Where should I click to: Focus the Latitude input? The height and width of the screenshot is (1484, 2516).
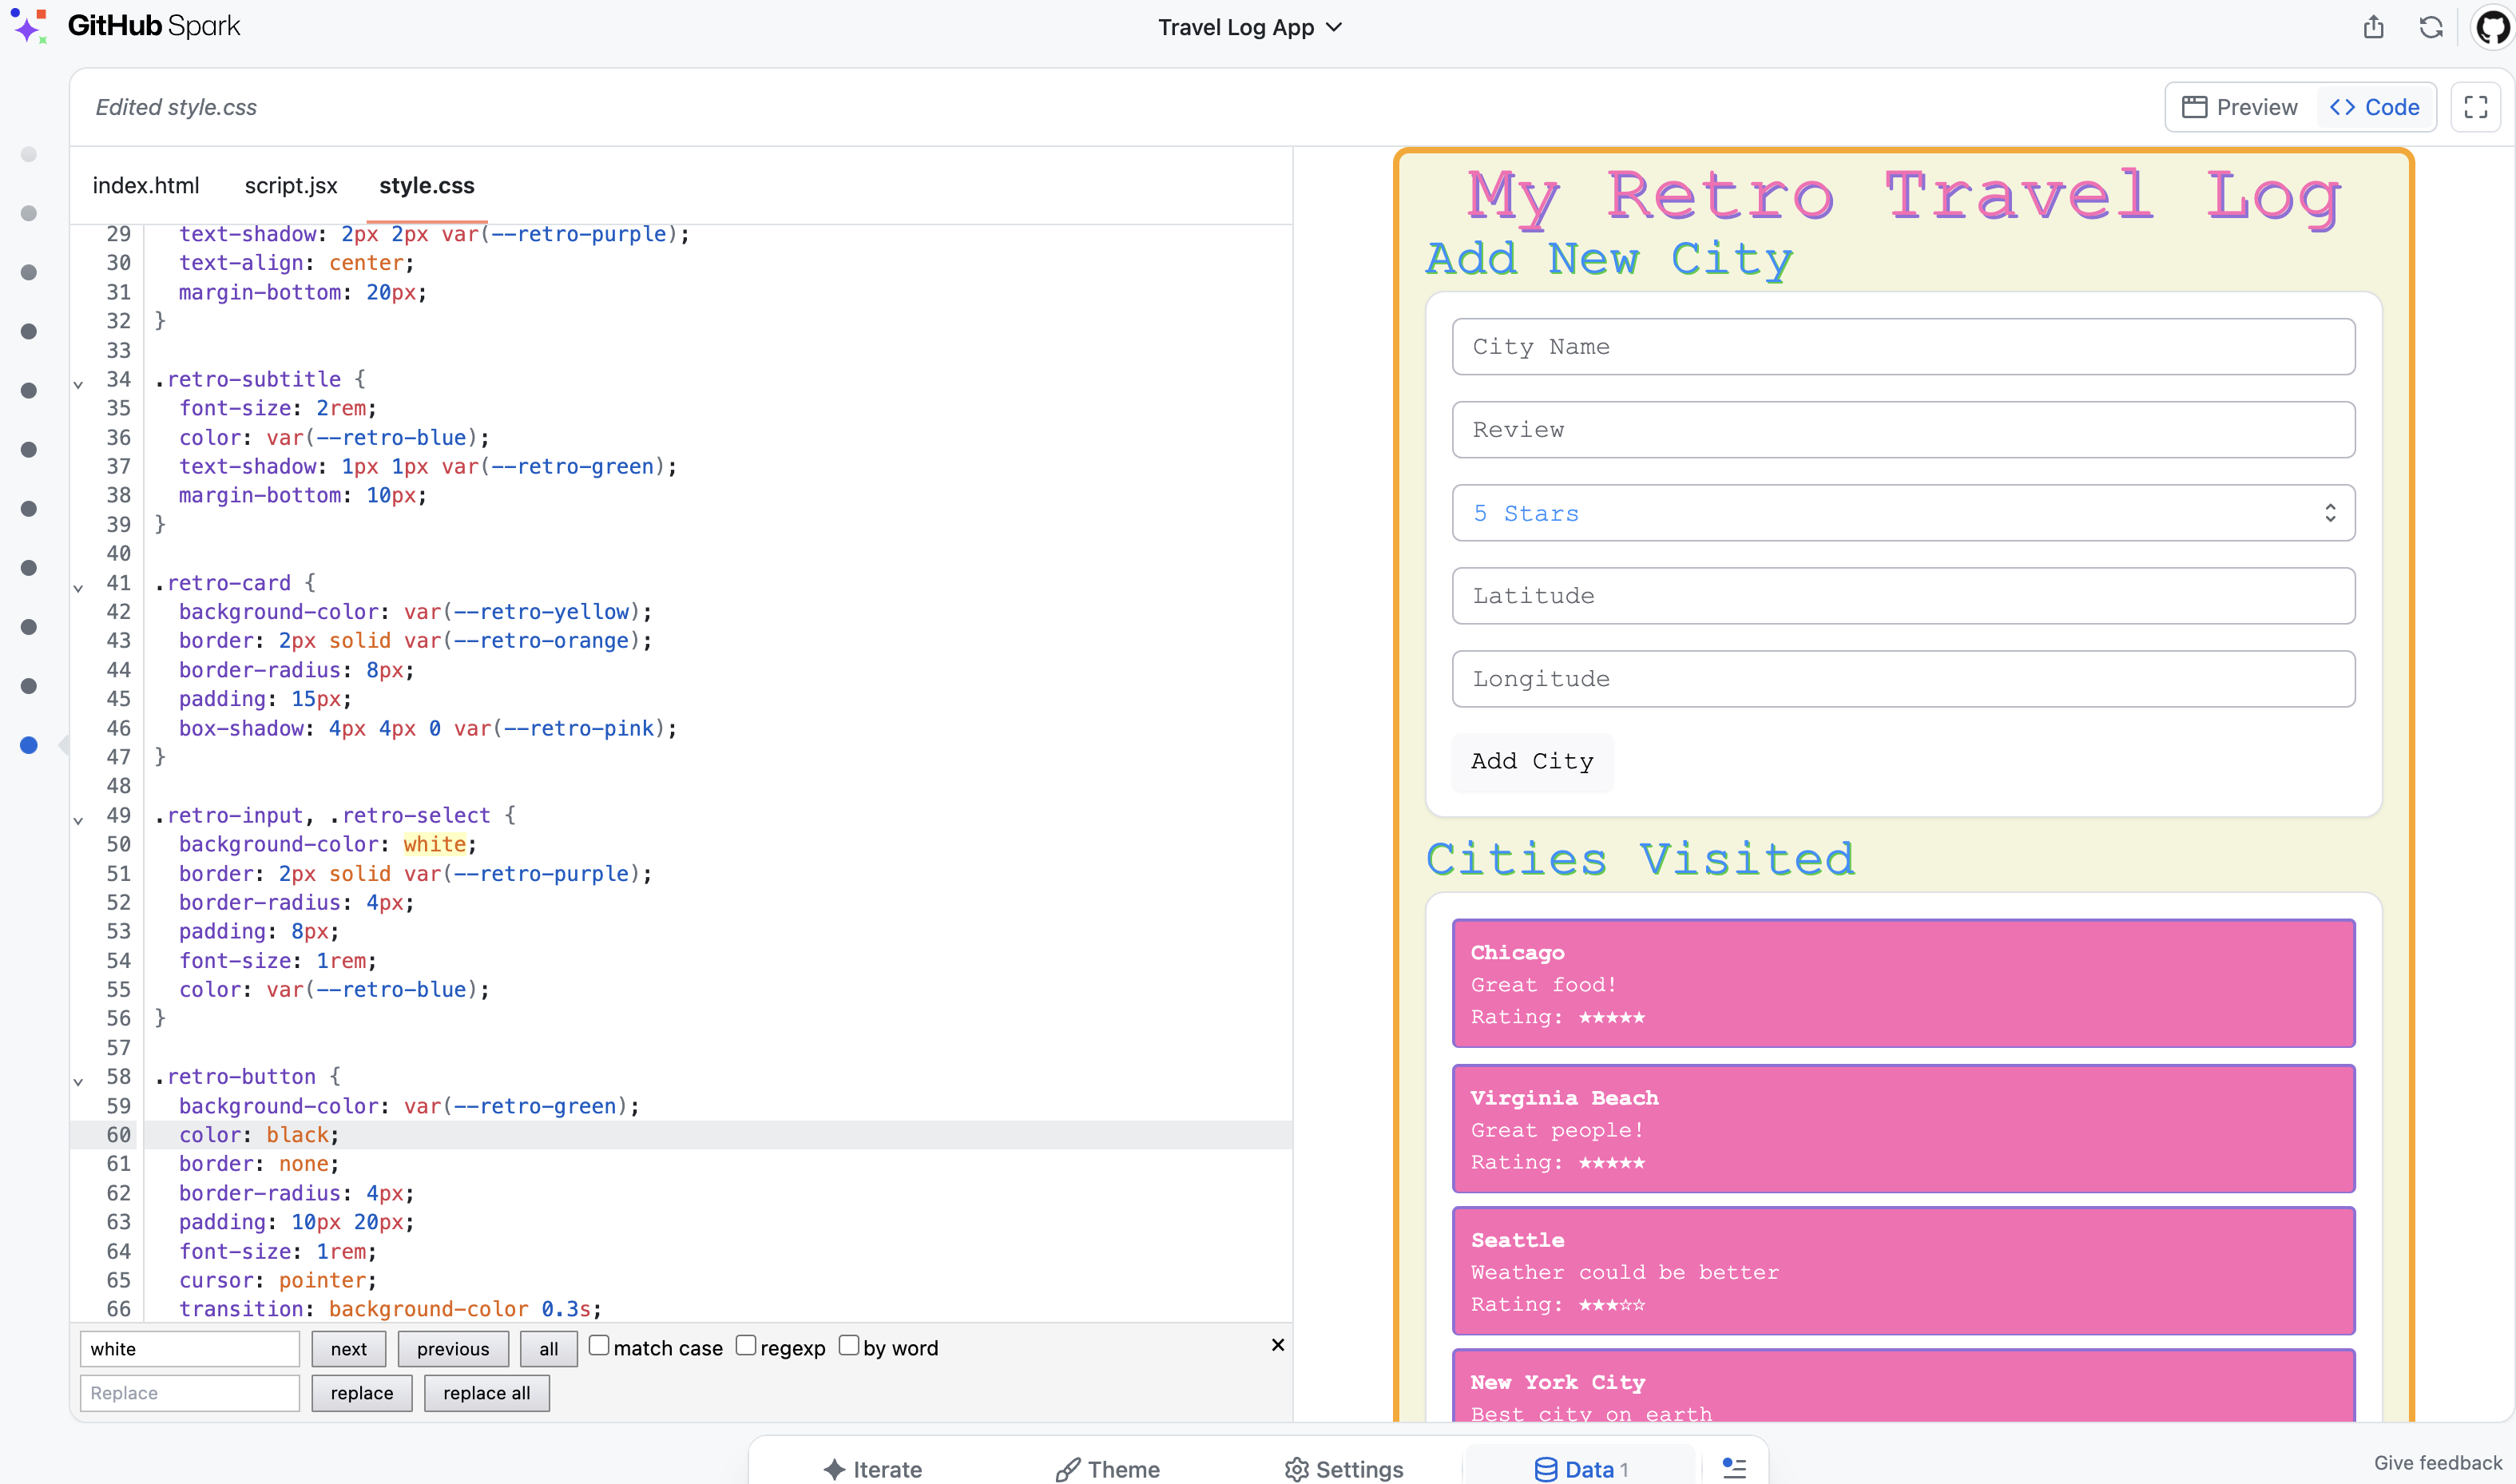1903,596
